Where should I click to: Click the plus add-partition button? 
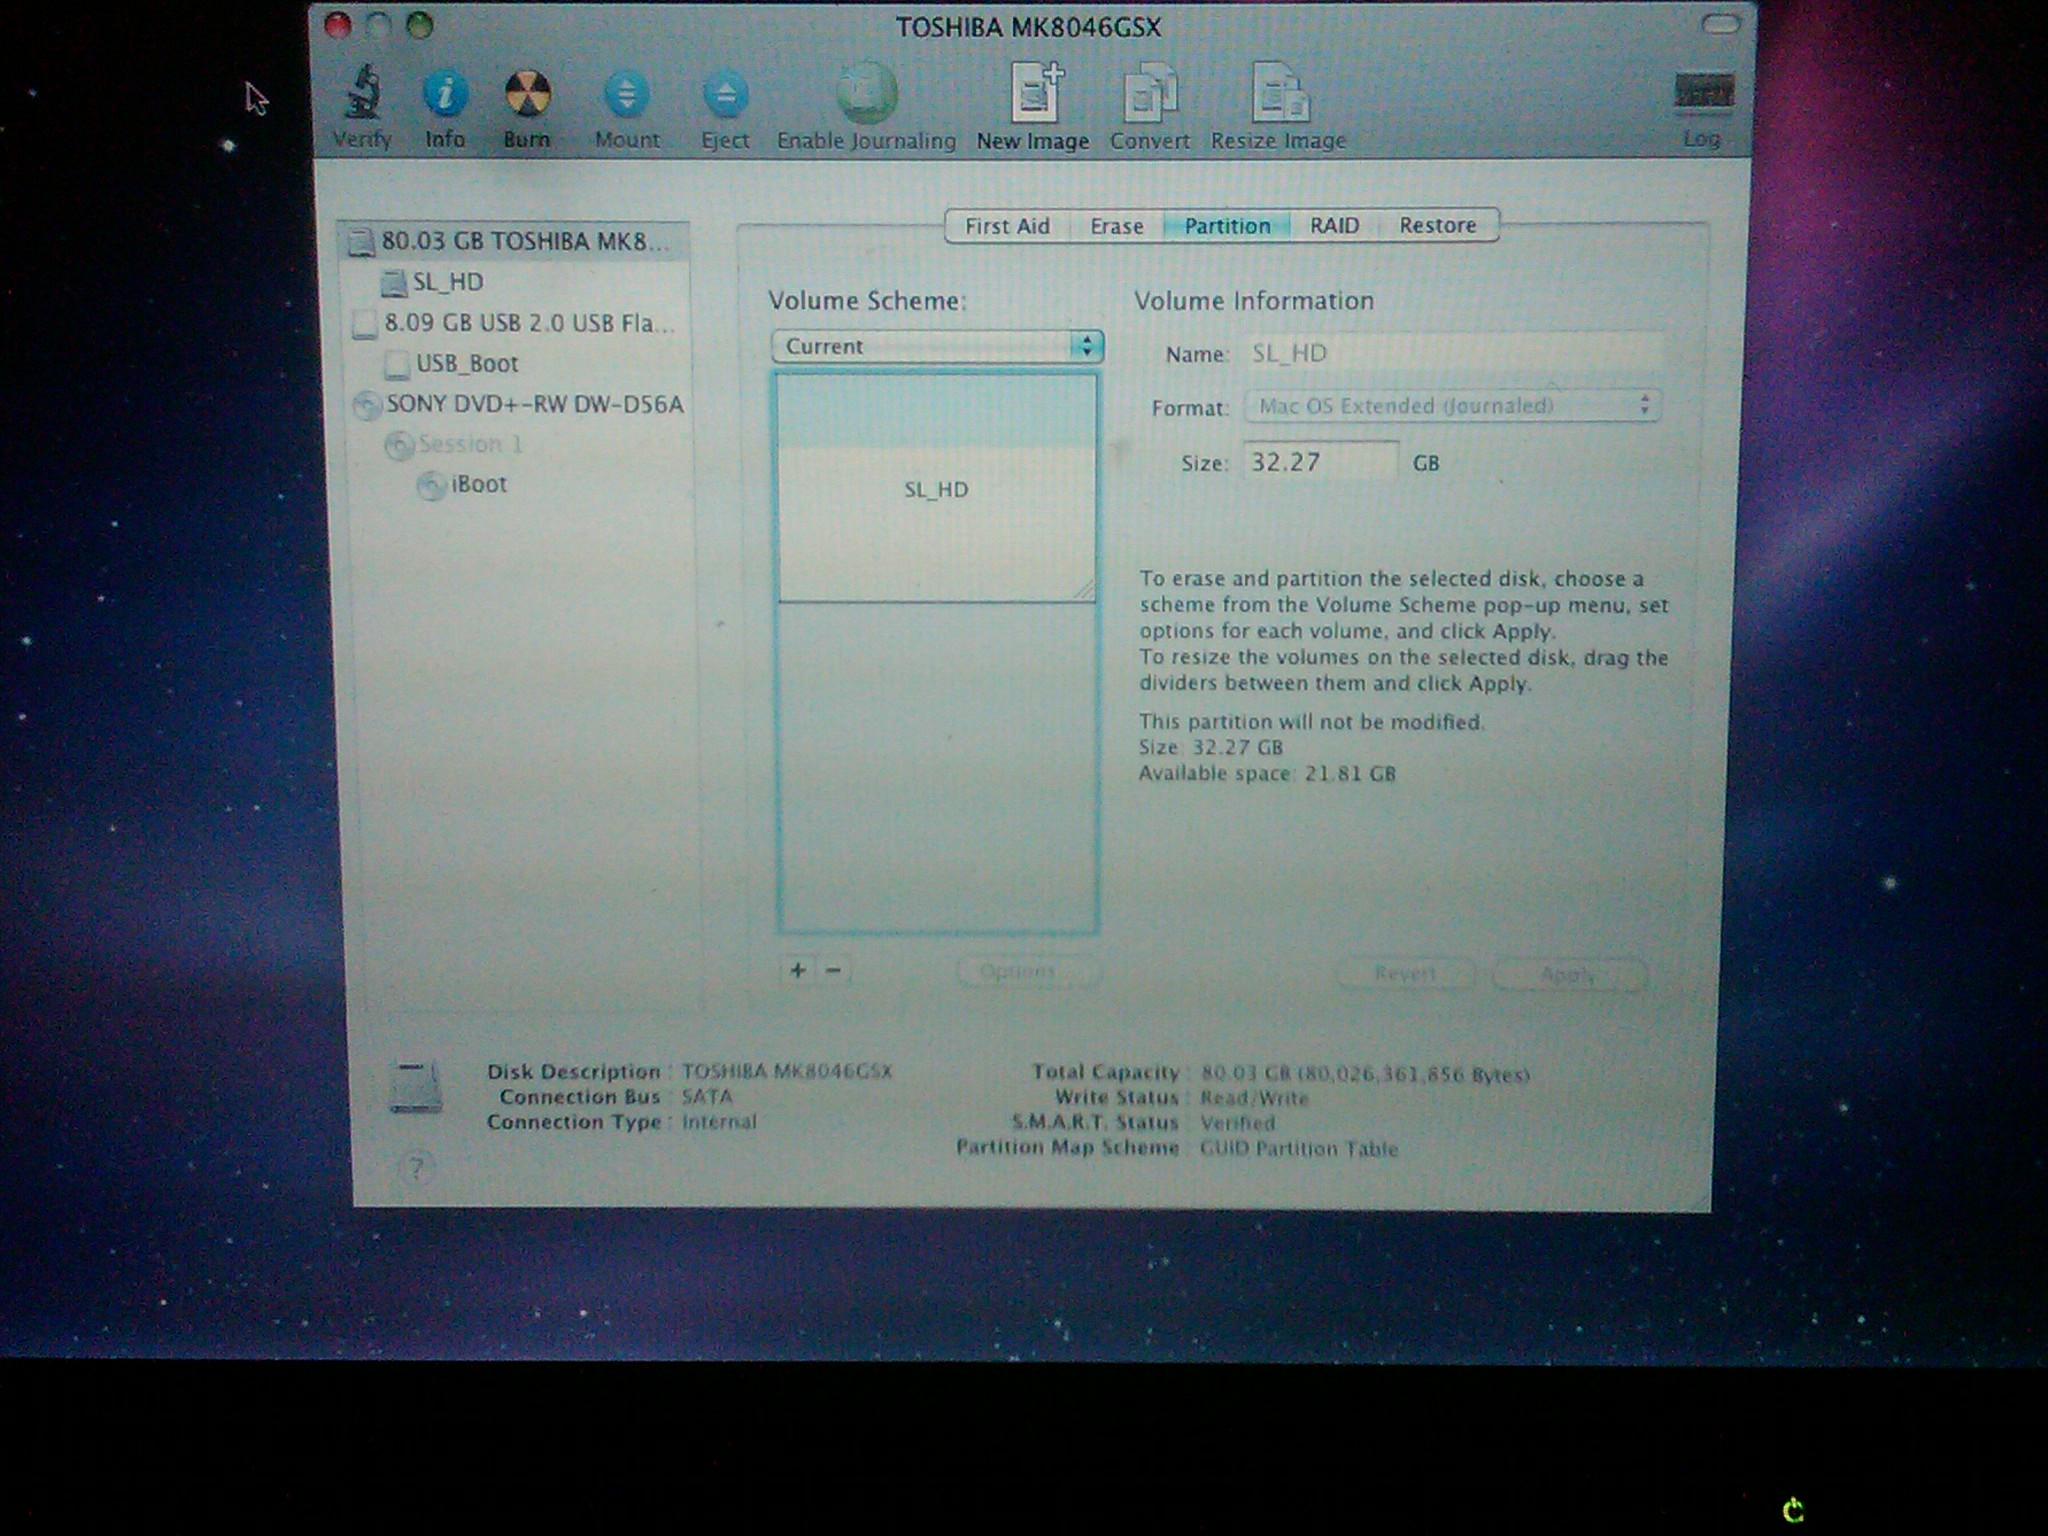point(798,970)
